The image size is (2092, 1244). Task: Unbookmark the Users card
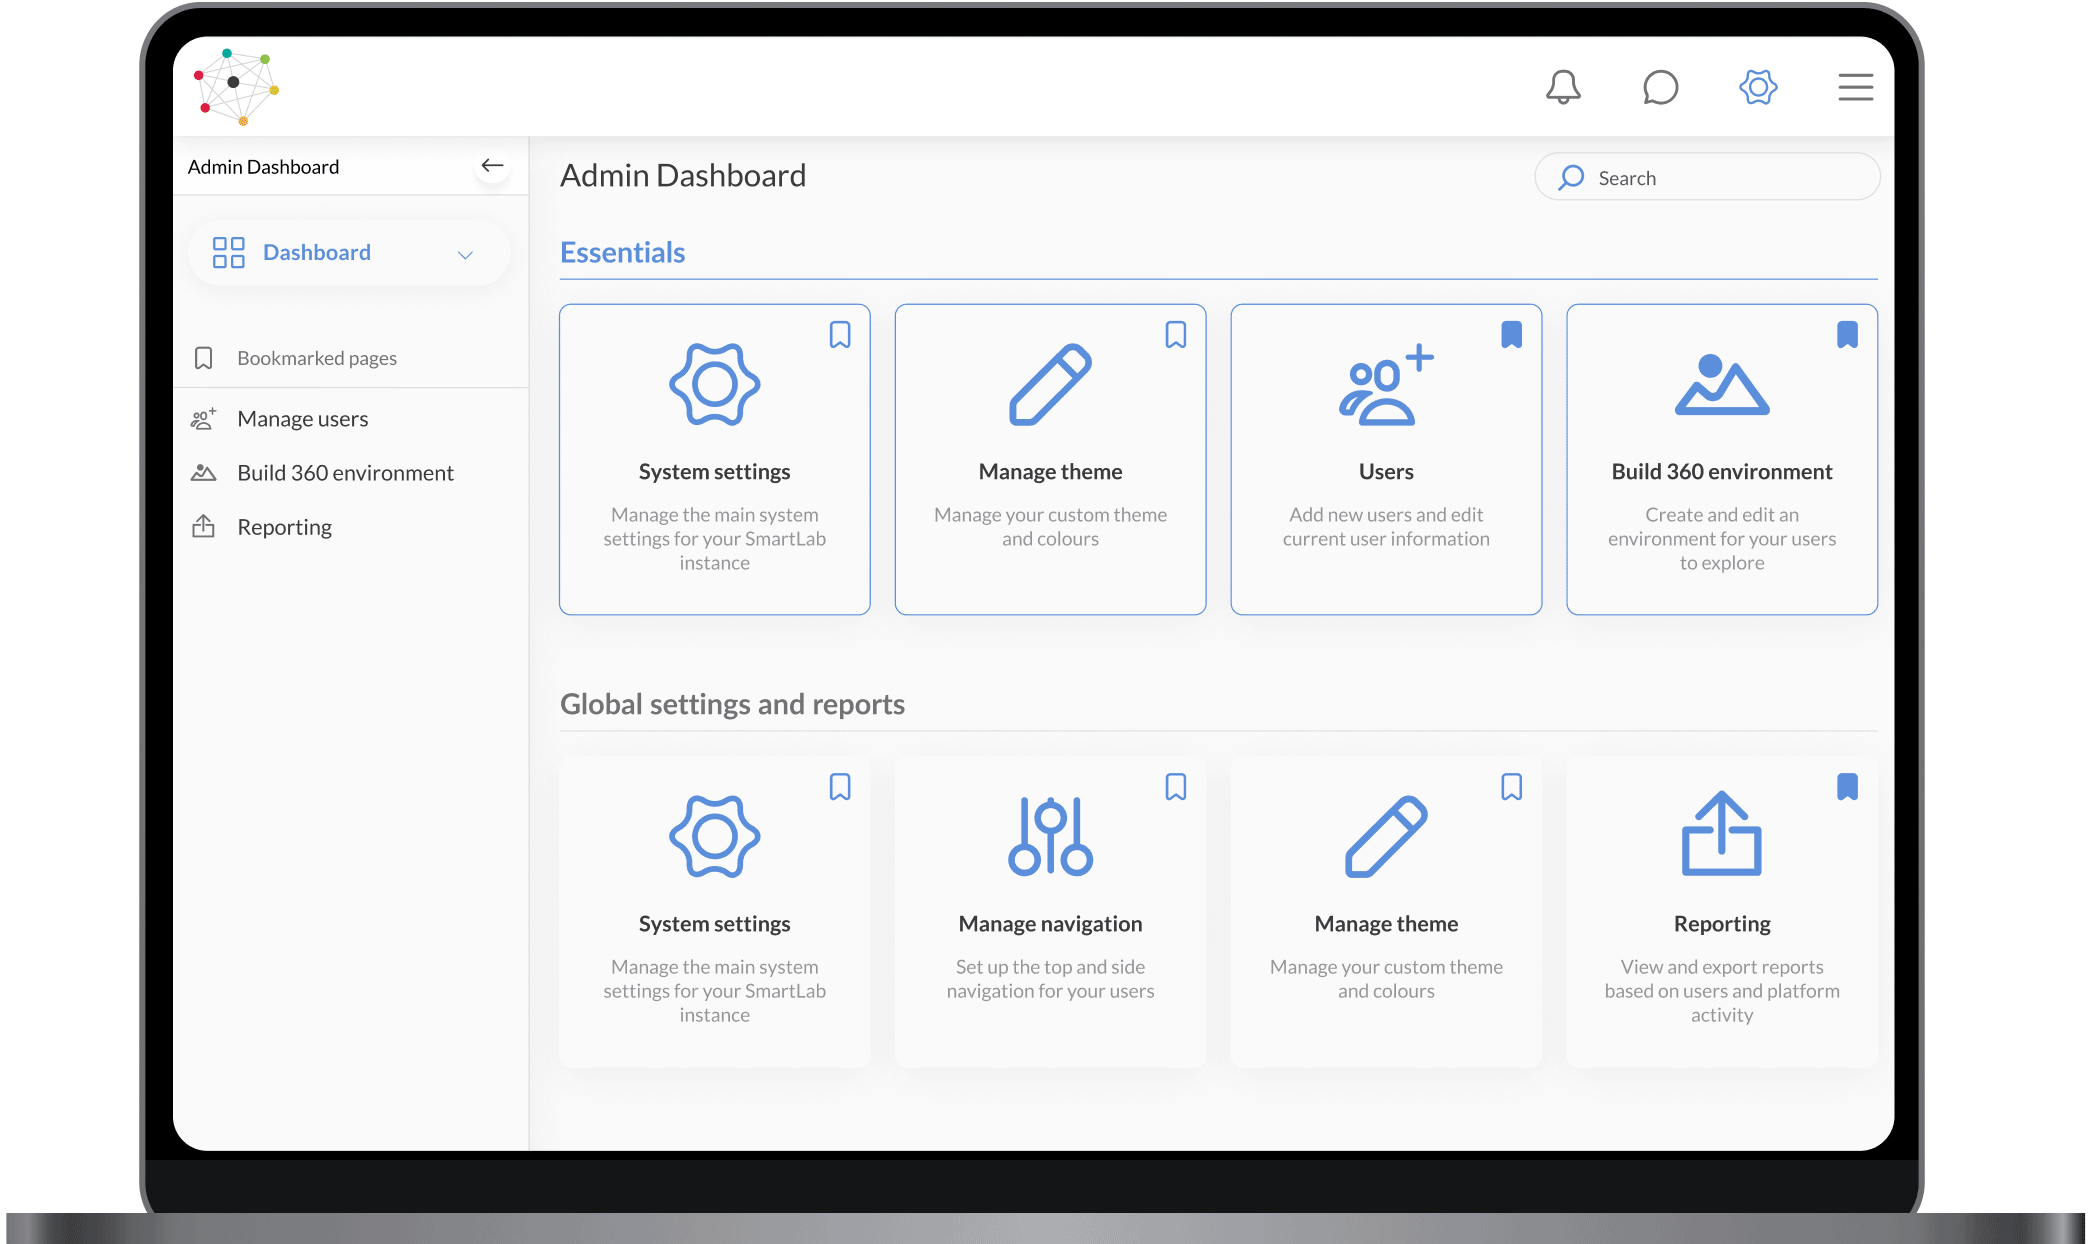click(1512, 337)
